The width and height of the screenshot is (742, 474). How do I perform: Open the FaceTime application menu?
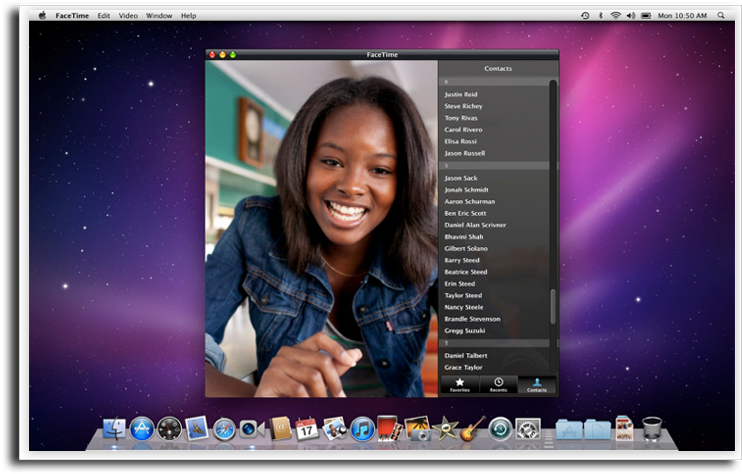pyautogui.click(x=72, y=16)
